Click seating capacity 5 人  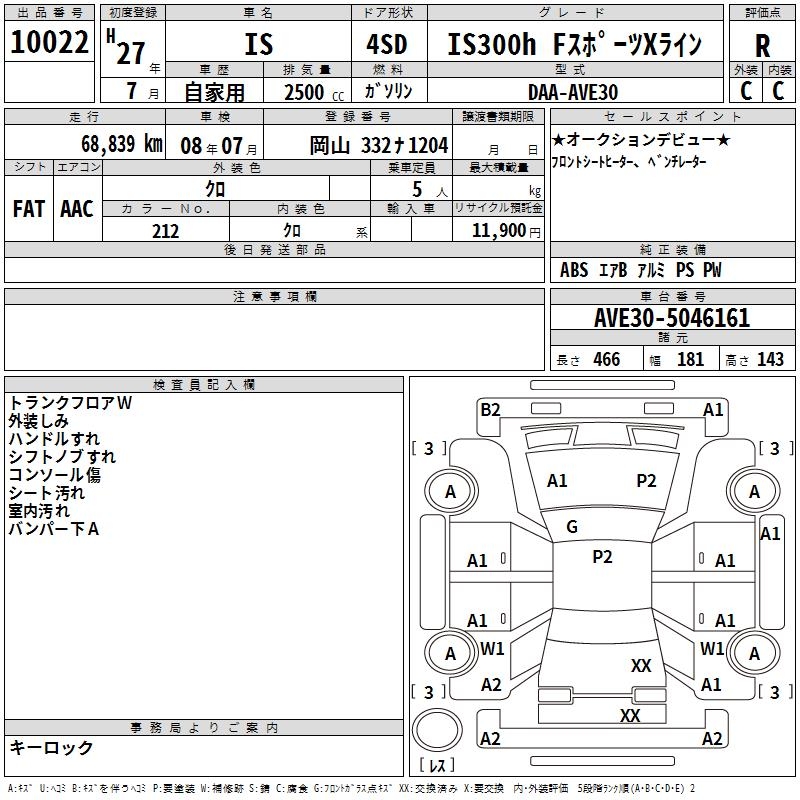pyautogui.click(x=430, y=190)
